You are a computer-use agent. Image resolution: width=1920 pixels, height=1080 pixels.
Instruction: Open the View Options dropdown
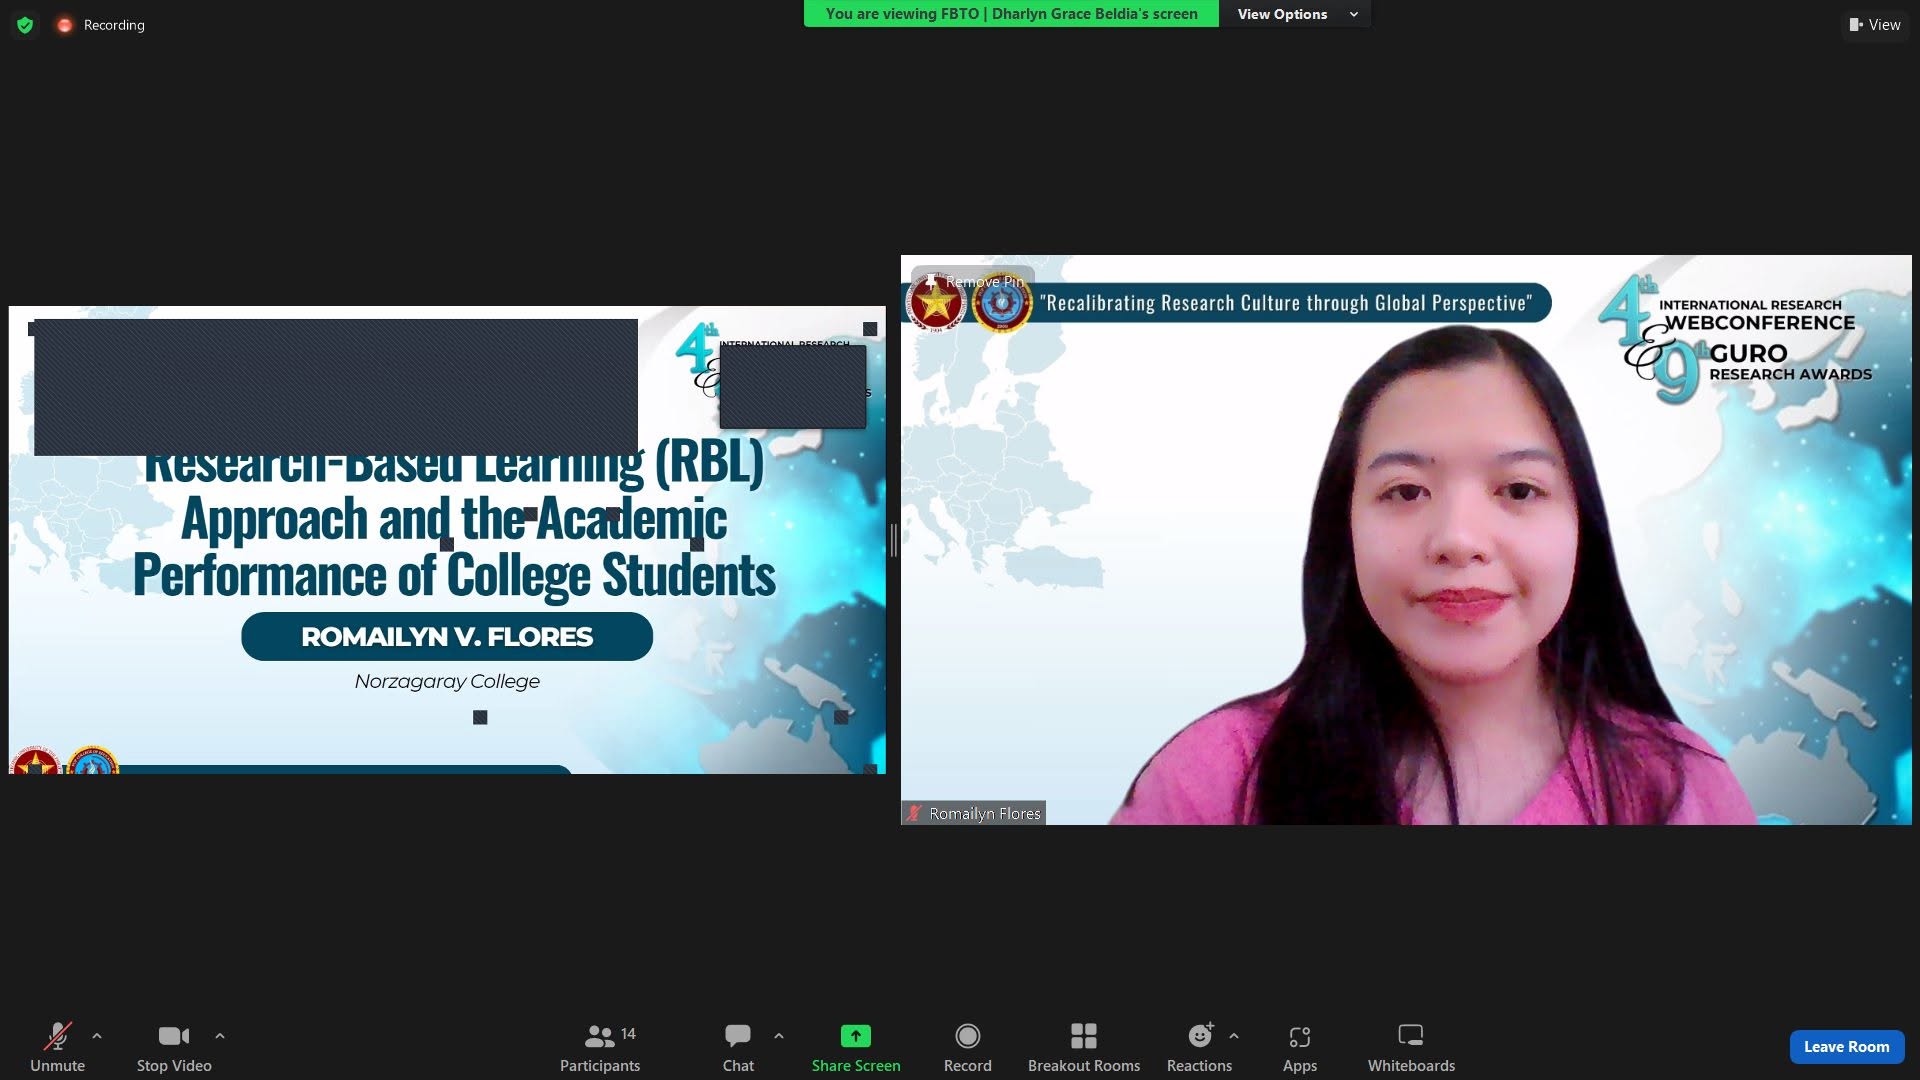(1296, 14)
